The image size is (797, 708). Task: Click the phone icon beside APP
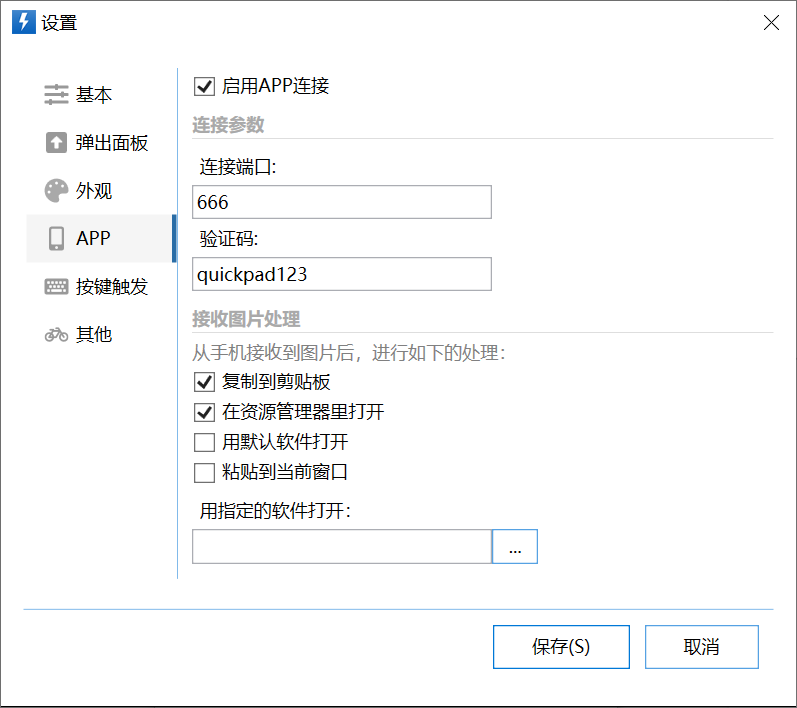point(56,238)
